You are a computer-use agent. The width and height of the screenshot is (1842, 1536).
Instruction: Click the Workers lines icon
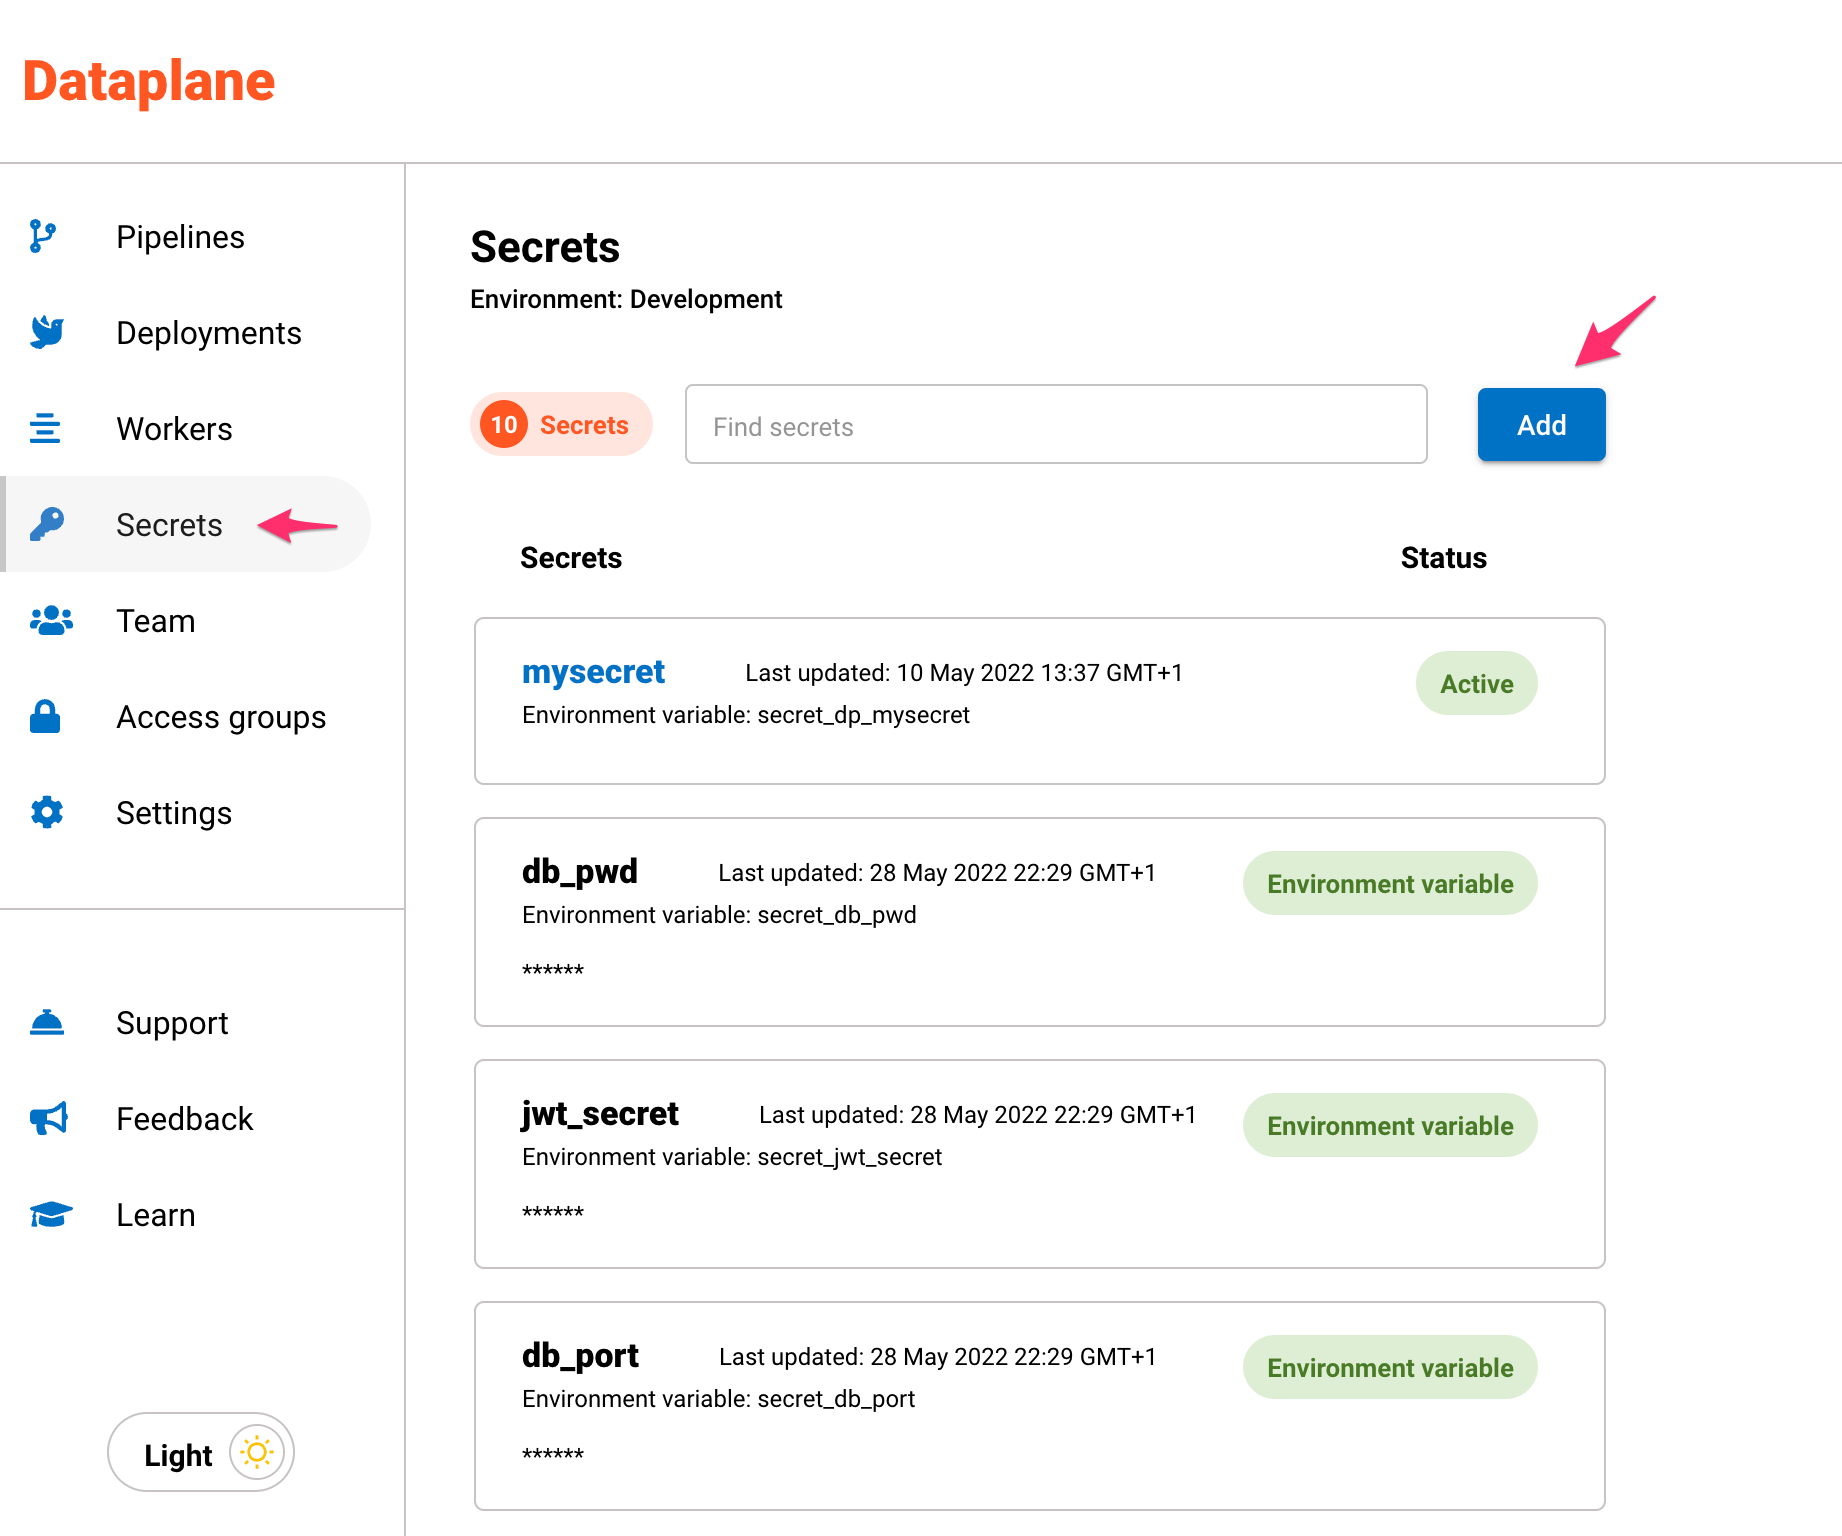tap(45, 428)
